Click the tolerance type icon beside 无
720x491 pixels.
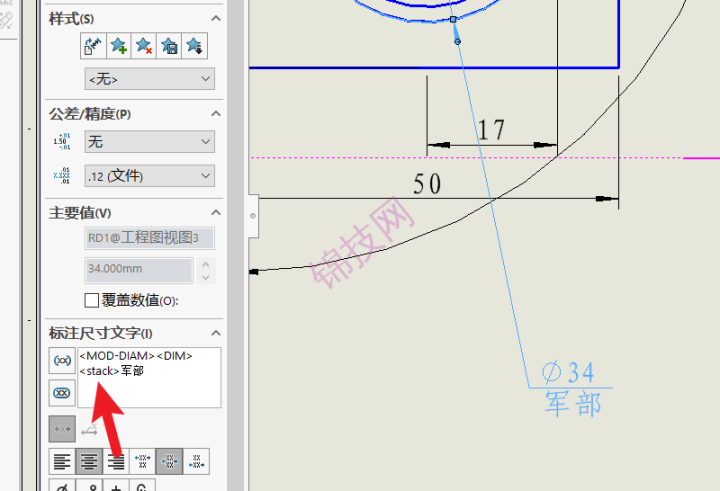pos(62,141)
